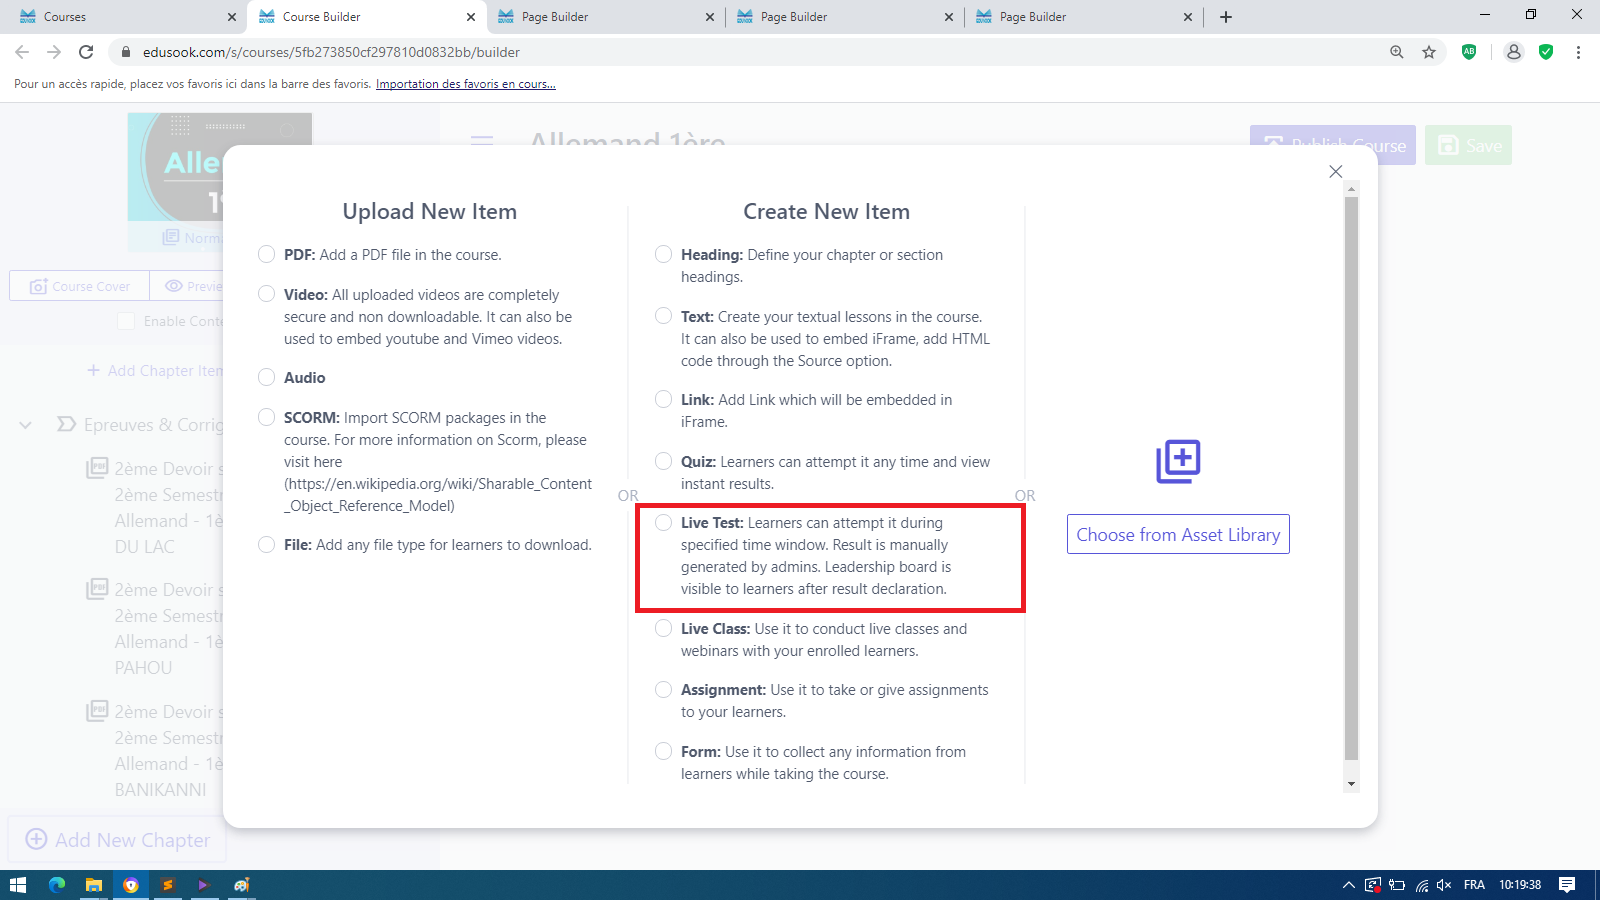Click the browser reload icon

click(x=87, y=52)
